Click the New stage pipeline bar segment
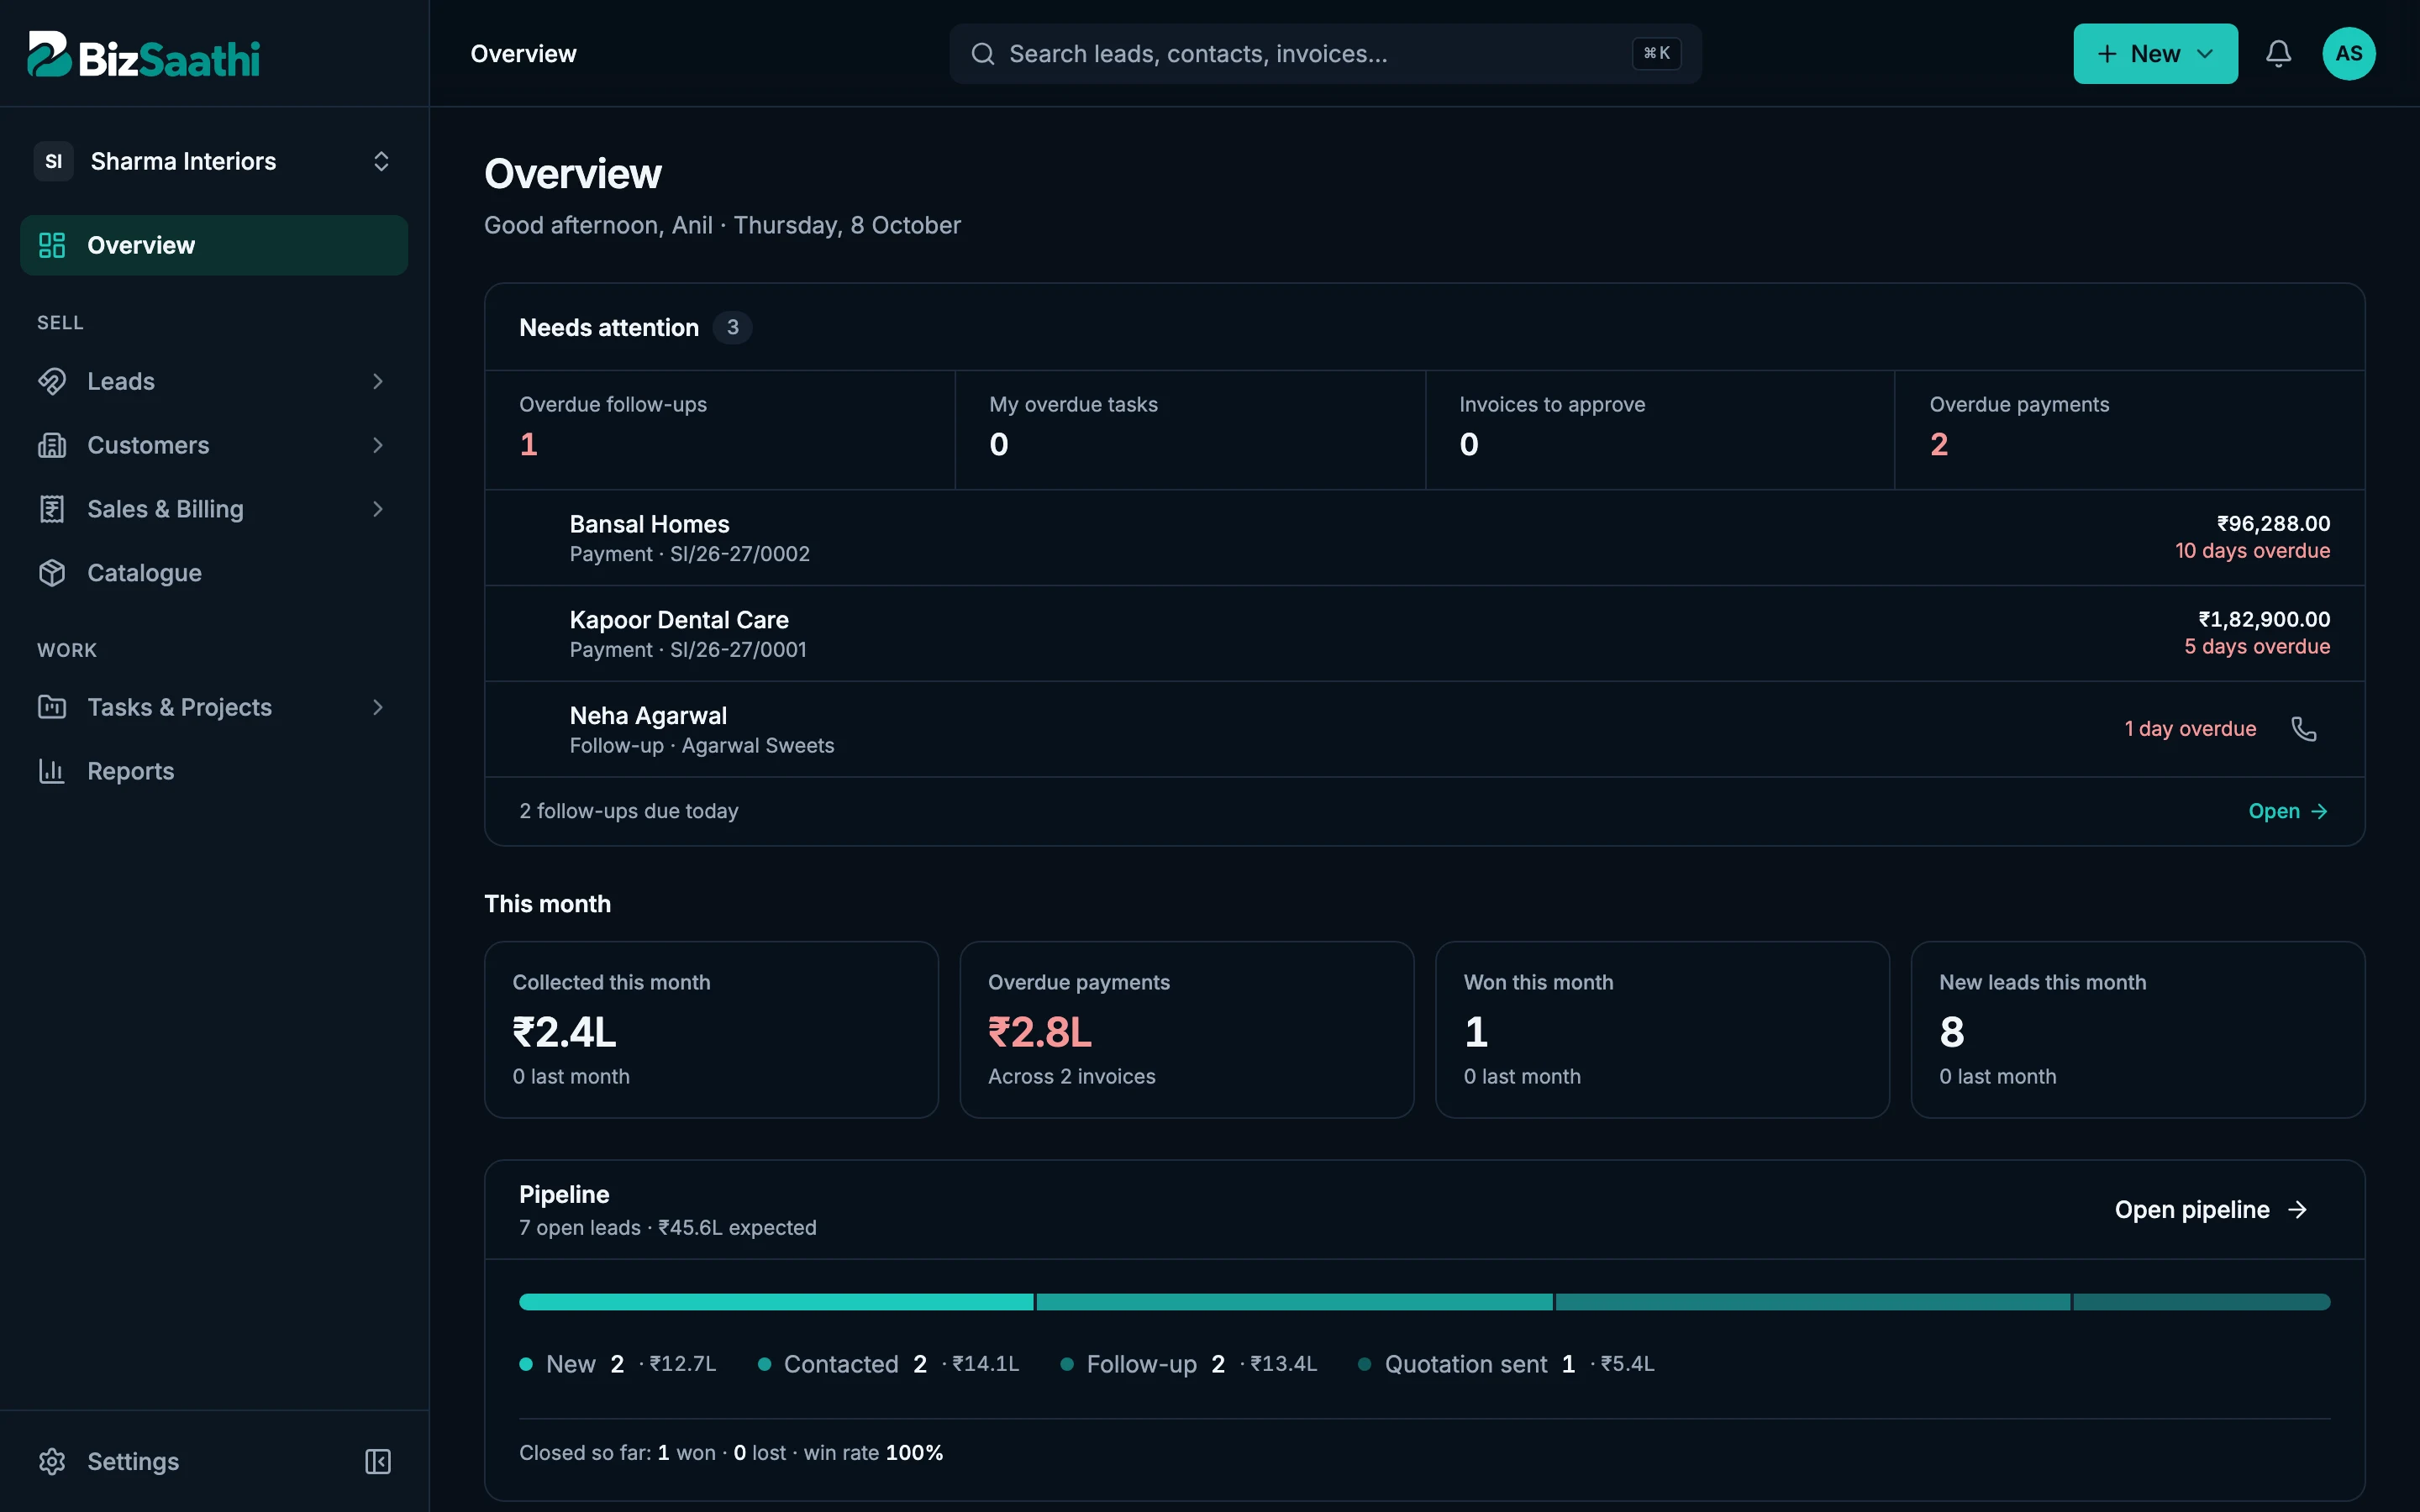This screenshot has height=1512, width=2420. tap(776, 1302)
